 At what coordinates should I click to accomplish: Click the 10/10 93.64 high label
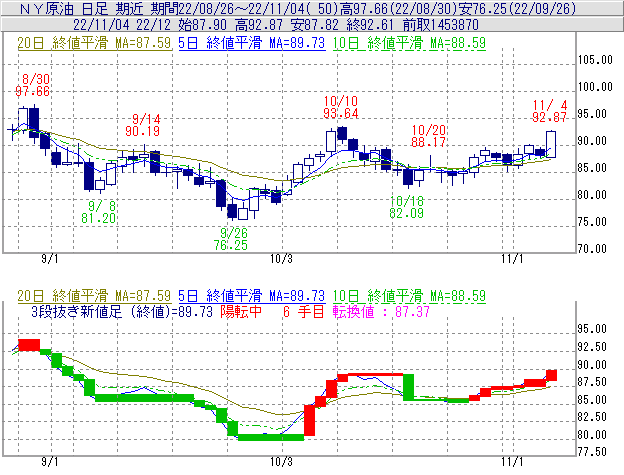pyautogui.click(x=341, y=107)
